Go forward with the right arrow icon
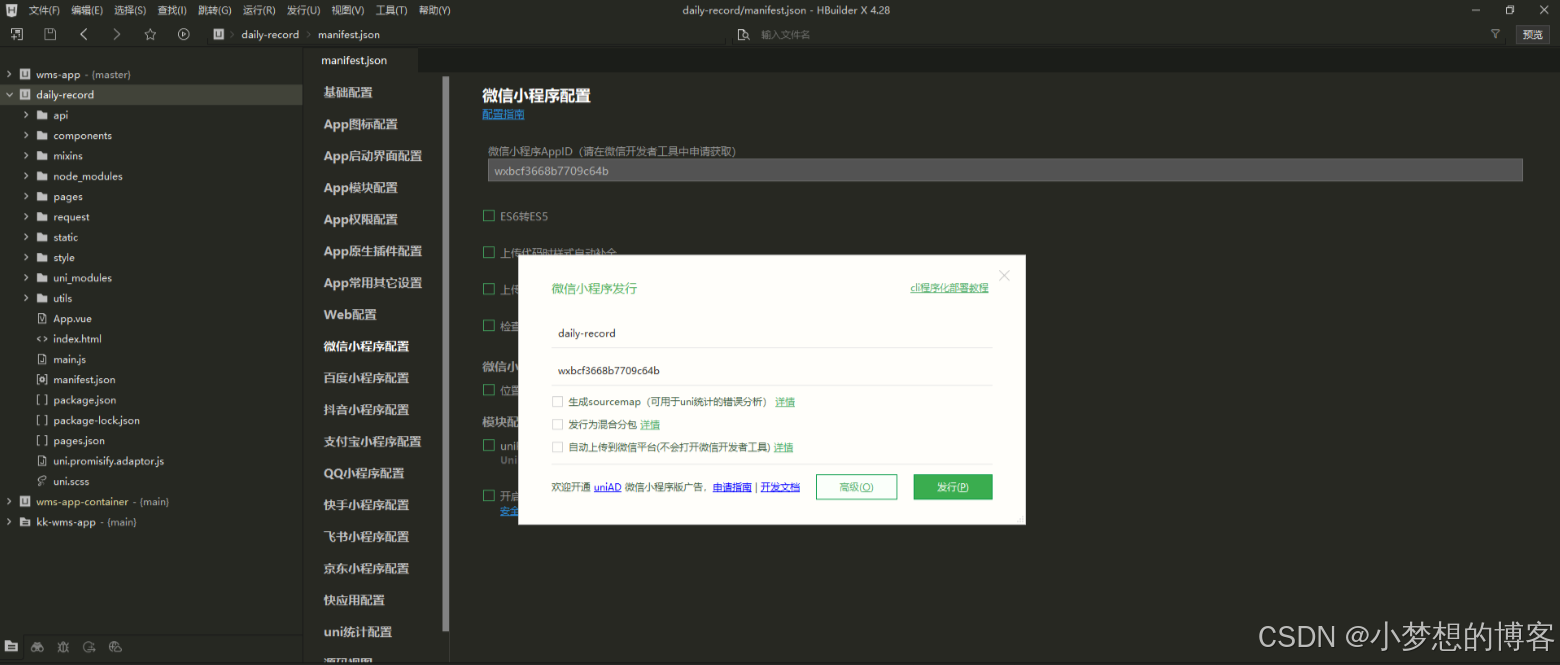This screenshot has height=665, width=1560. click(x=117, y=34)
